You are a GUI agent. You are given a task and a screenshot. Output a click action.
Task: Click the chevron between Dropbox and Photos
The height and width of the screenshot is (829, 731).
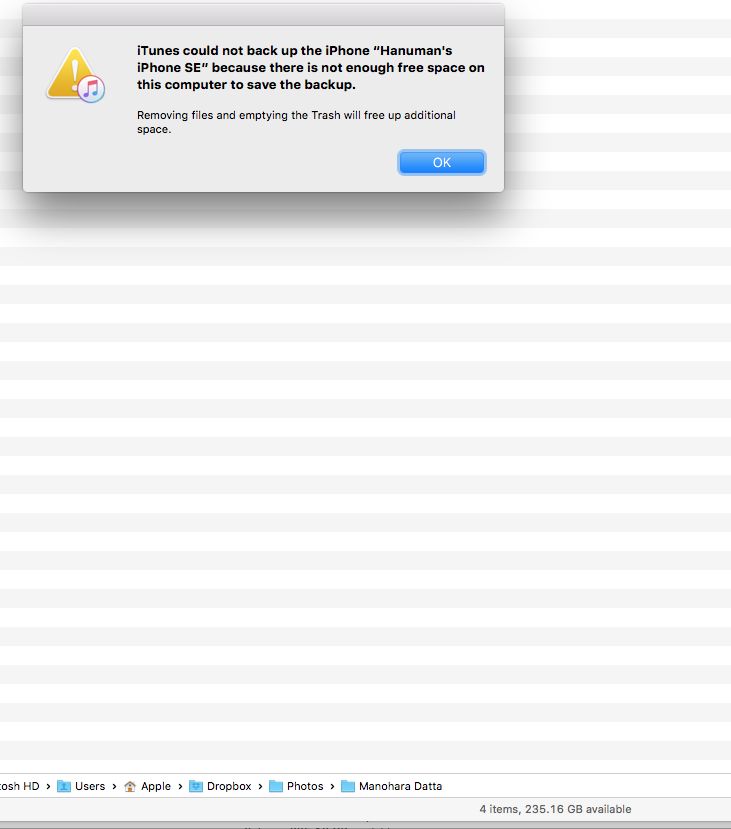pos(260,787)
